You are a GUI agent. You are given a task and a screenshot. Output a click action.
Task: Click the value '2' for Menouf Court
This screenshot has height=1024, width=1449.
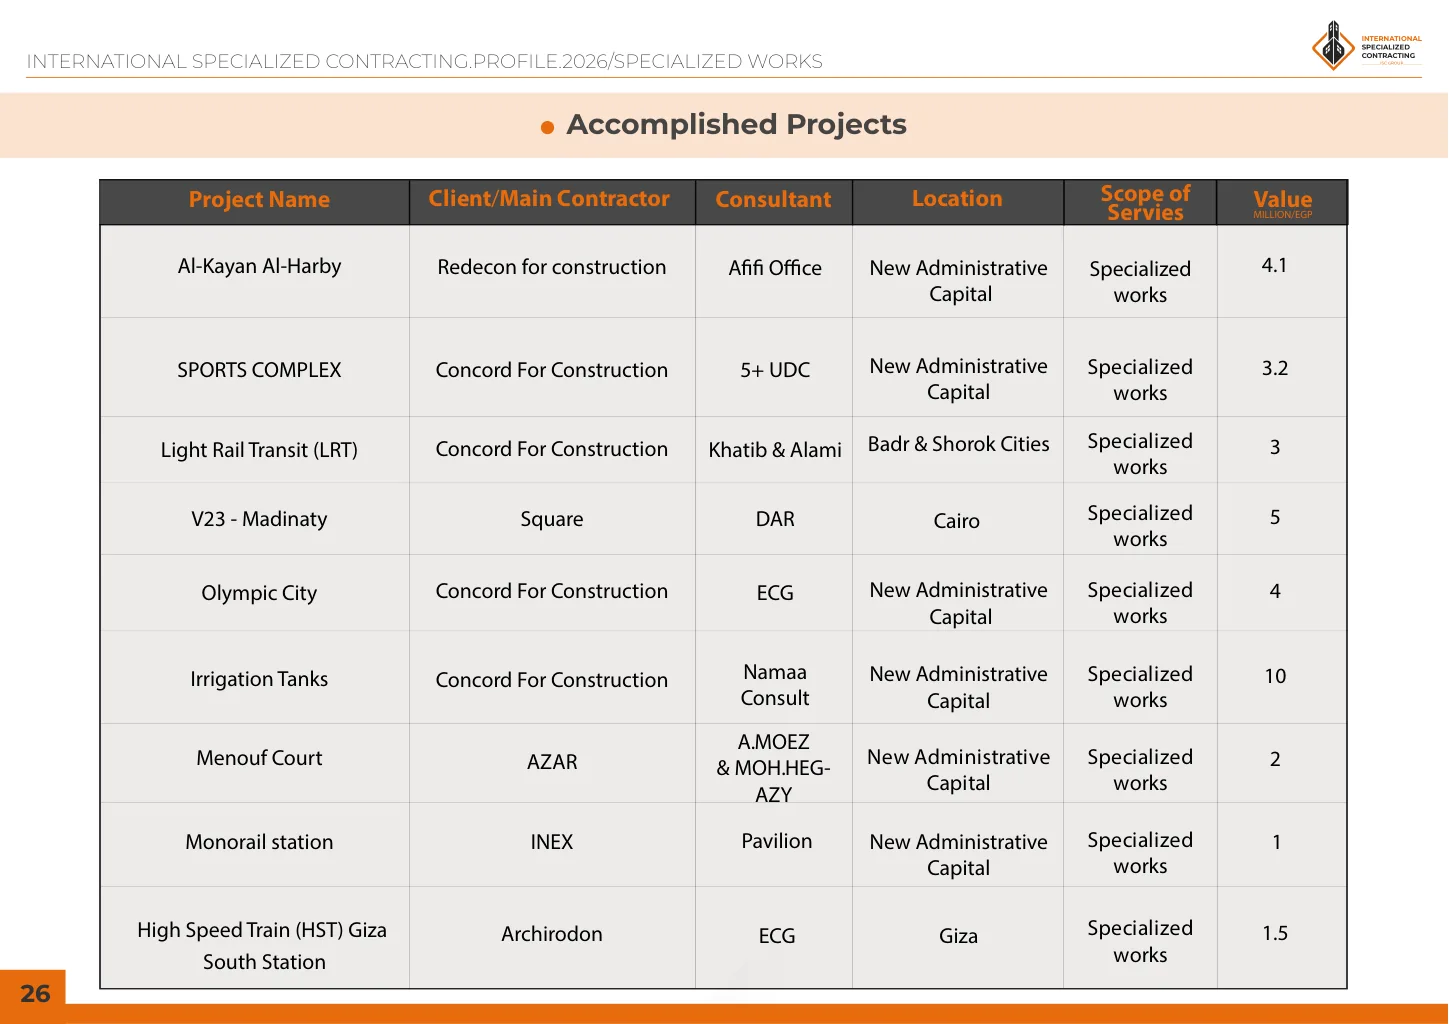click(x=1275, y=759)
